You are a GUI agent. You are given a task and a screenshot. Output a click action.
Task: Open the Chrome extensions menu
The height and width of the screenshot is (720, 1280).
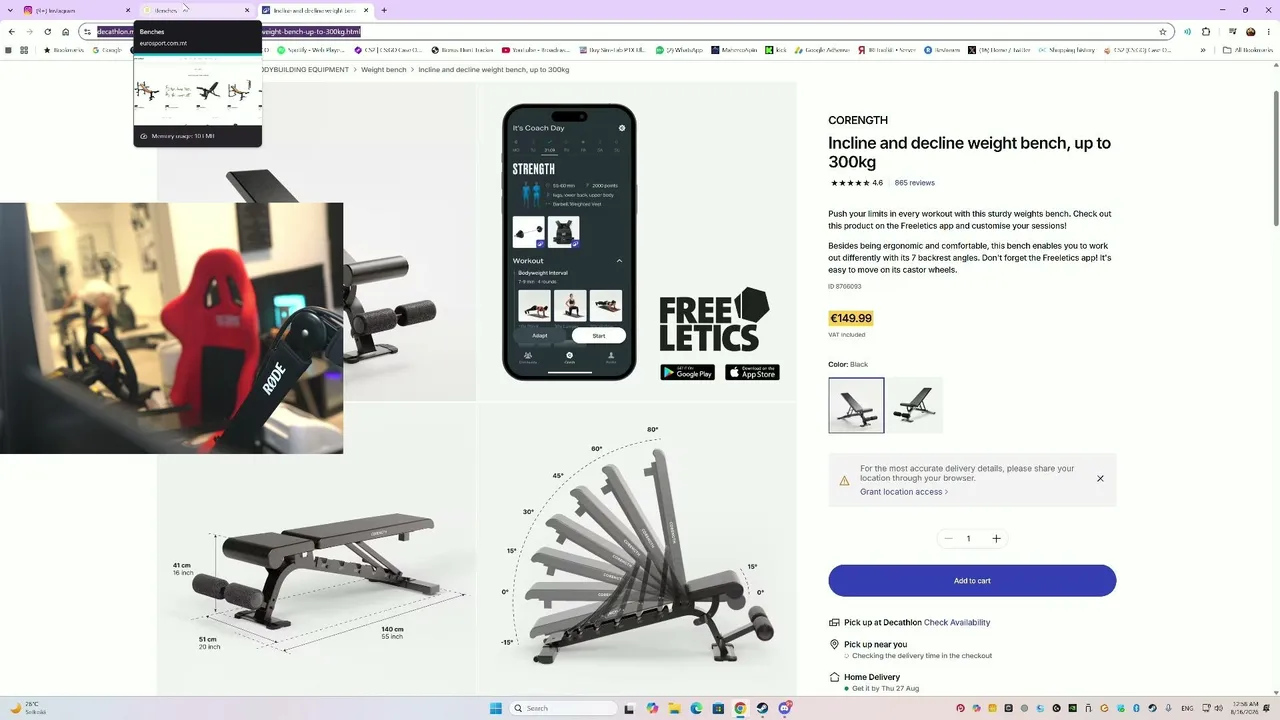(1206, 32)
